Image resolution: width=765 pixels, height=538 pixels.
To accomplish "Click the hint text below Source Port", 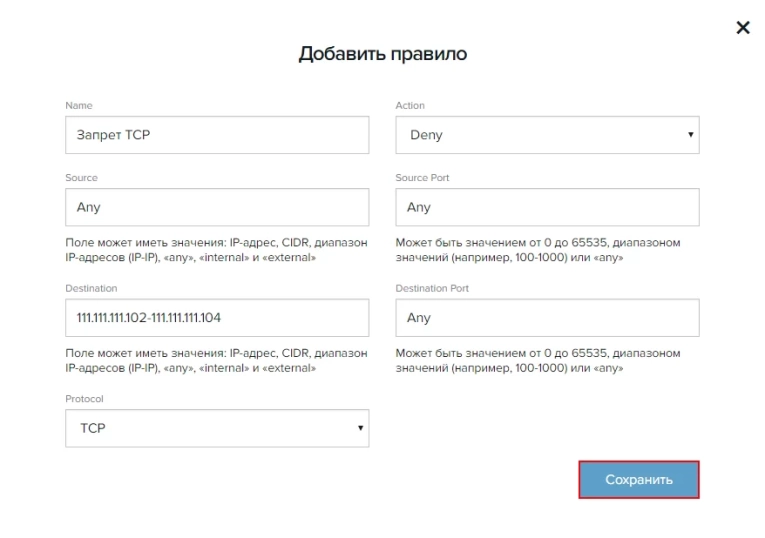I will click(x=537, y=250).
